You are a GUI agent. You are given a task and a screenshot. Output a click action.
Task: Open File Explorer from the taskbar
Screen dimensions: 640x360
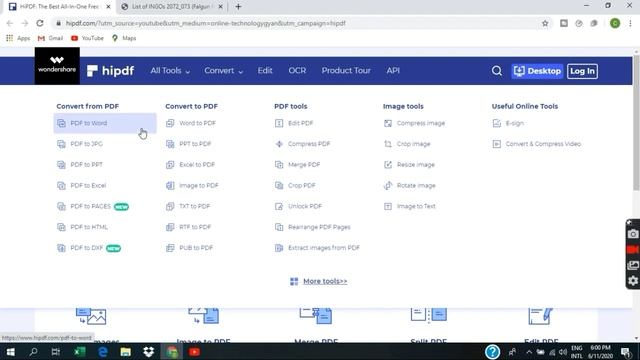coord(126,352)
